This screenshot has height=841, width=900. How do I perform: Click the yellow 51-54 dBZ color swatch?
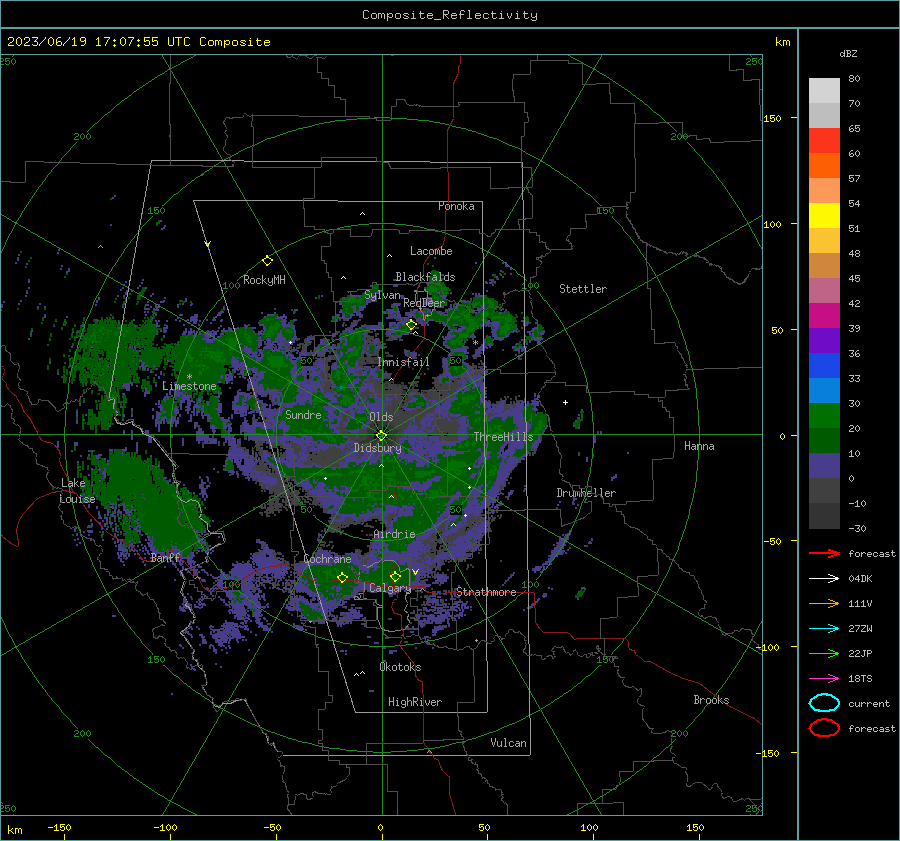824,216
